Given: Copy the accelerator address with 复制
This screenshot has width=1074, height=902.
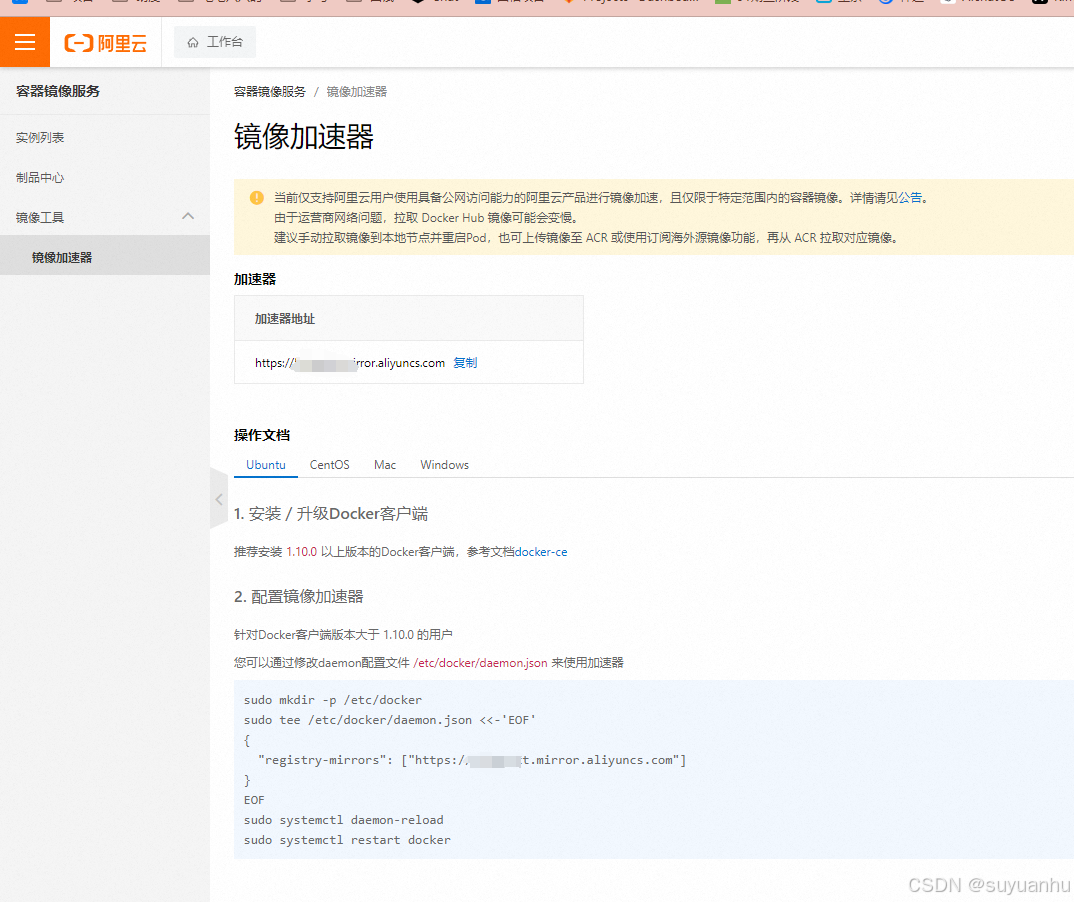Looking at the screenshot, I should coord(465,363).
